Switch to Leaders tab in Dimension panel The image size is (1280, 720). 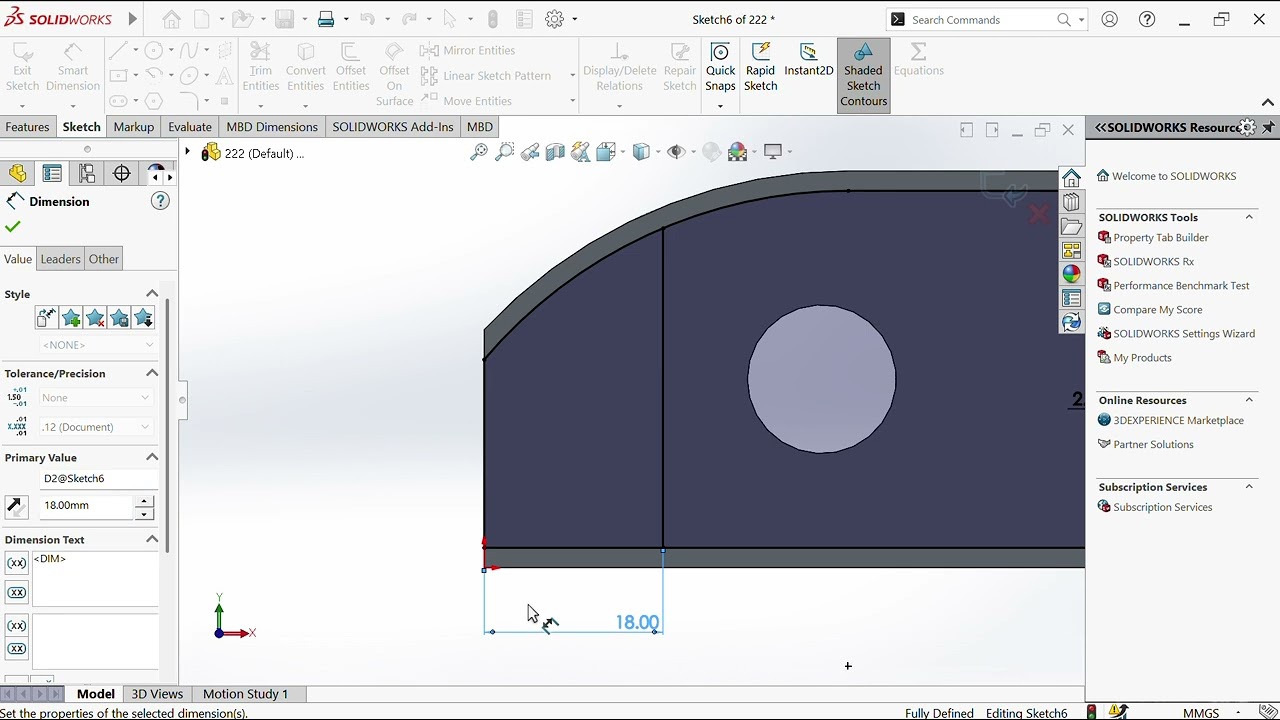pos(60,259)
